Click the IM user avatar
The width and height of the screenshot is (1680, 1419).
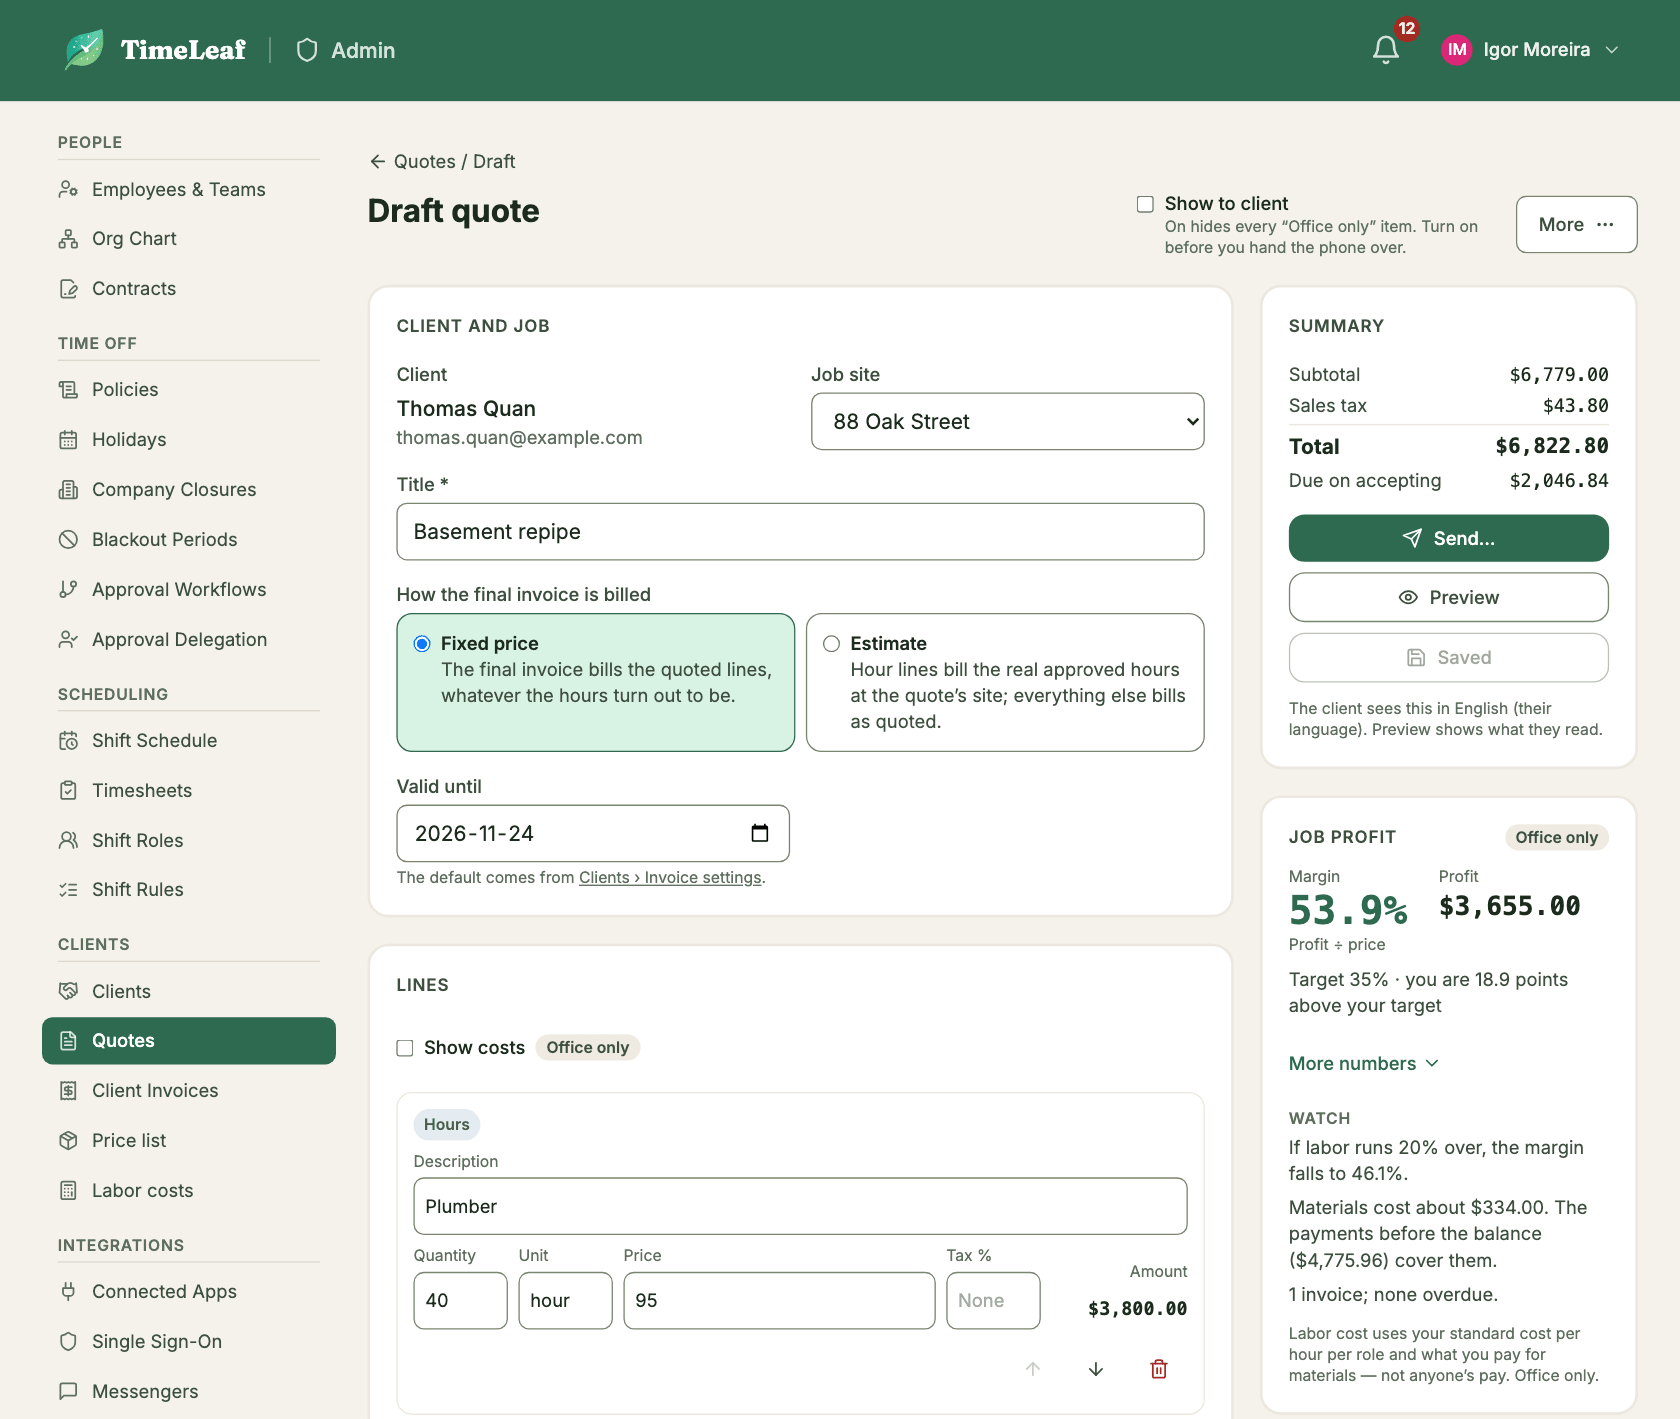click(x=1457, y=50)
